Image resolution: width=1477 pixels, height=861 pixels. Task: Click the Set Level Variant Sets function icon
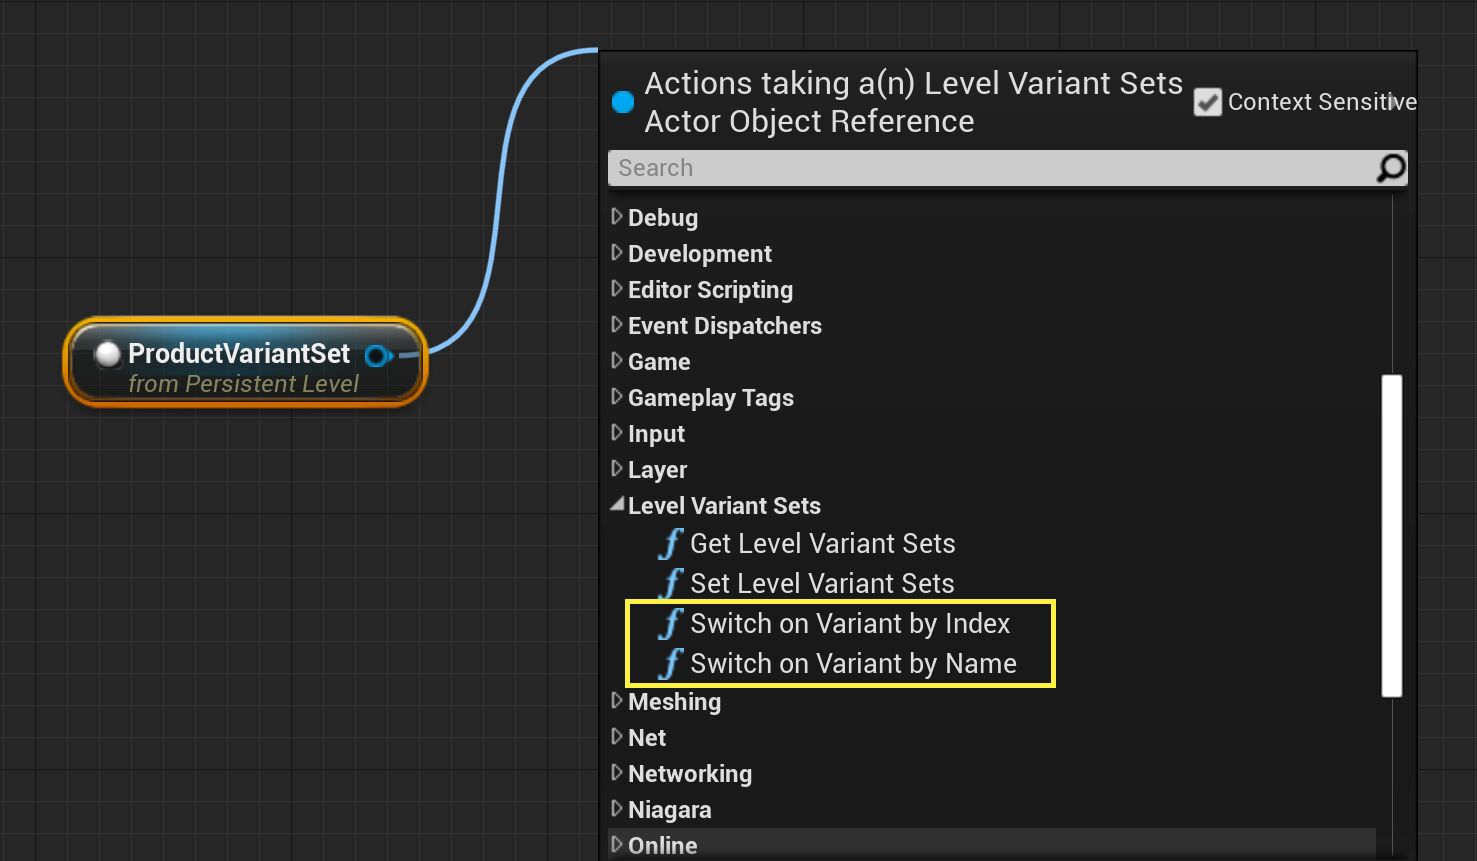670,584
